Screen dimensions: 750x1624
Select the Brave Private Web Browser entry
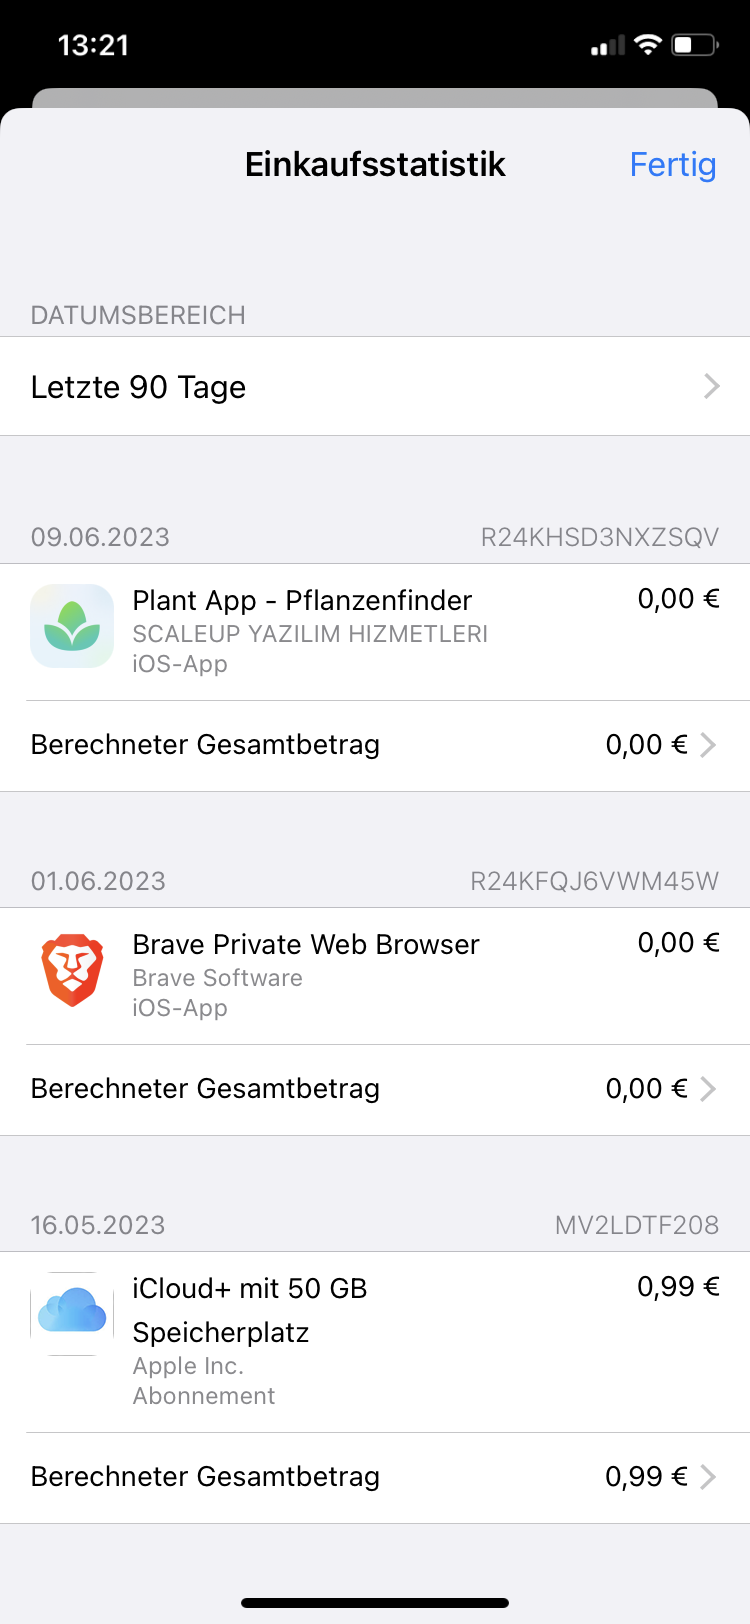click(x=306, y=945)
